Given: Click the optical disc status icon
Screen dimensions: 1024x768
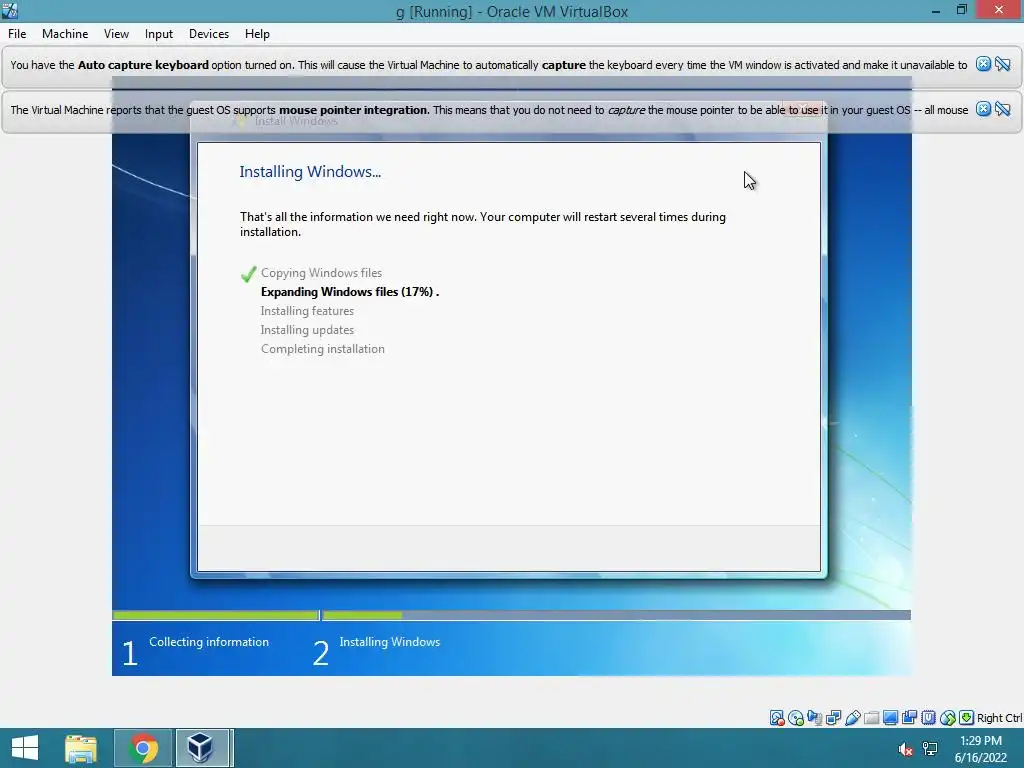Looking at the screenshot, I should tap(795, 718).
